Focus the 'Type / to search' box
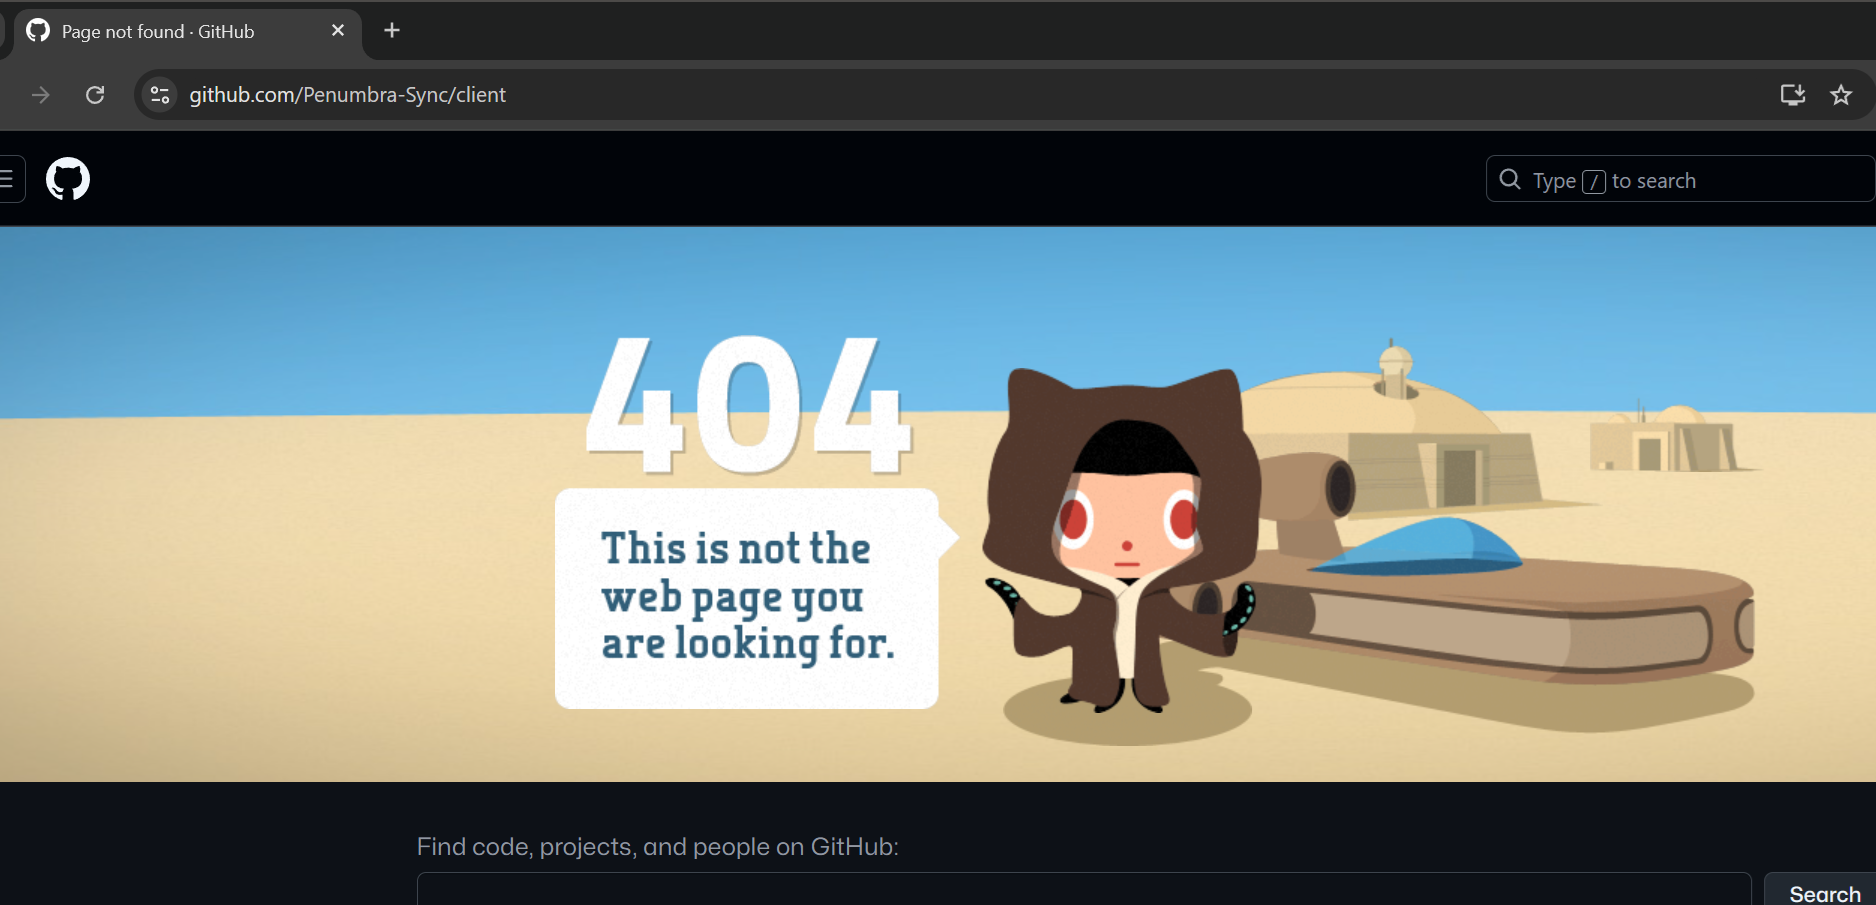The height and width of the screenshot is (905, 1876). point(1680,179)
